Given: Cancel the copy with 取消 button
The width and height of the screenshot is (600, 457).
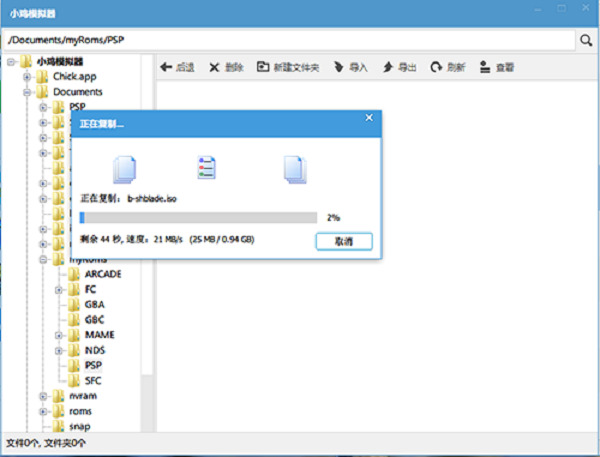Looking at the screenshot, I should (343, 241).
